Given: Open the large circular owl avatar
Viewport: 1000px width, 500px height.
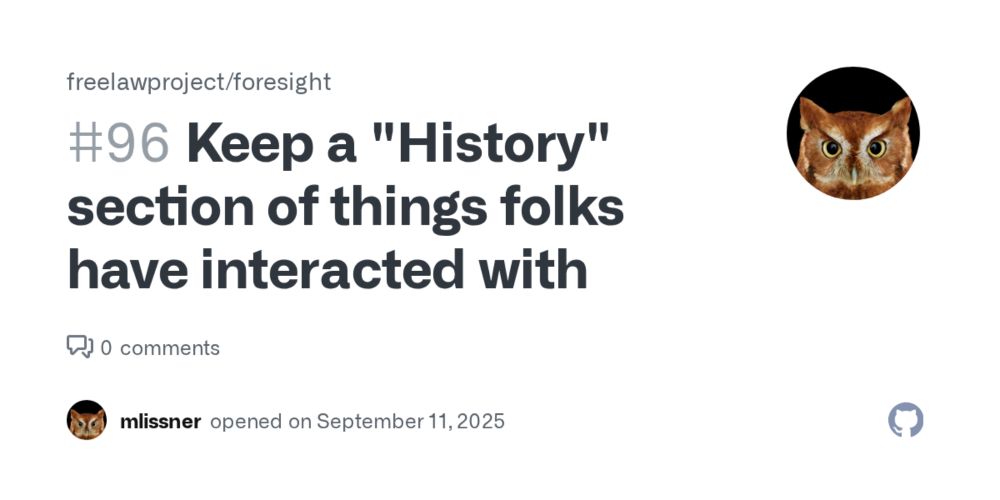Looking at the screenshot, I should pyautogui.click(x=853, y=133).
